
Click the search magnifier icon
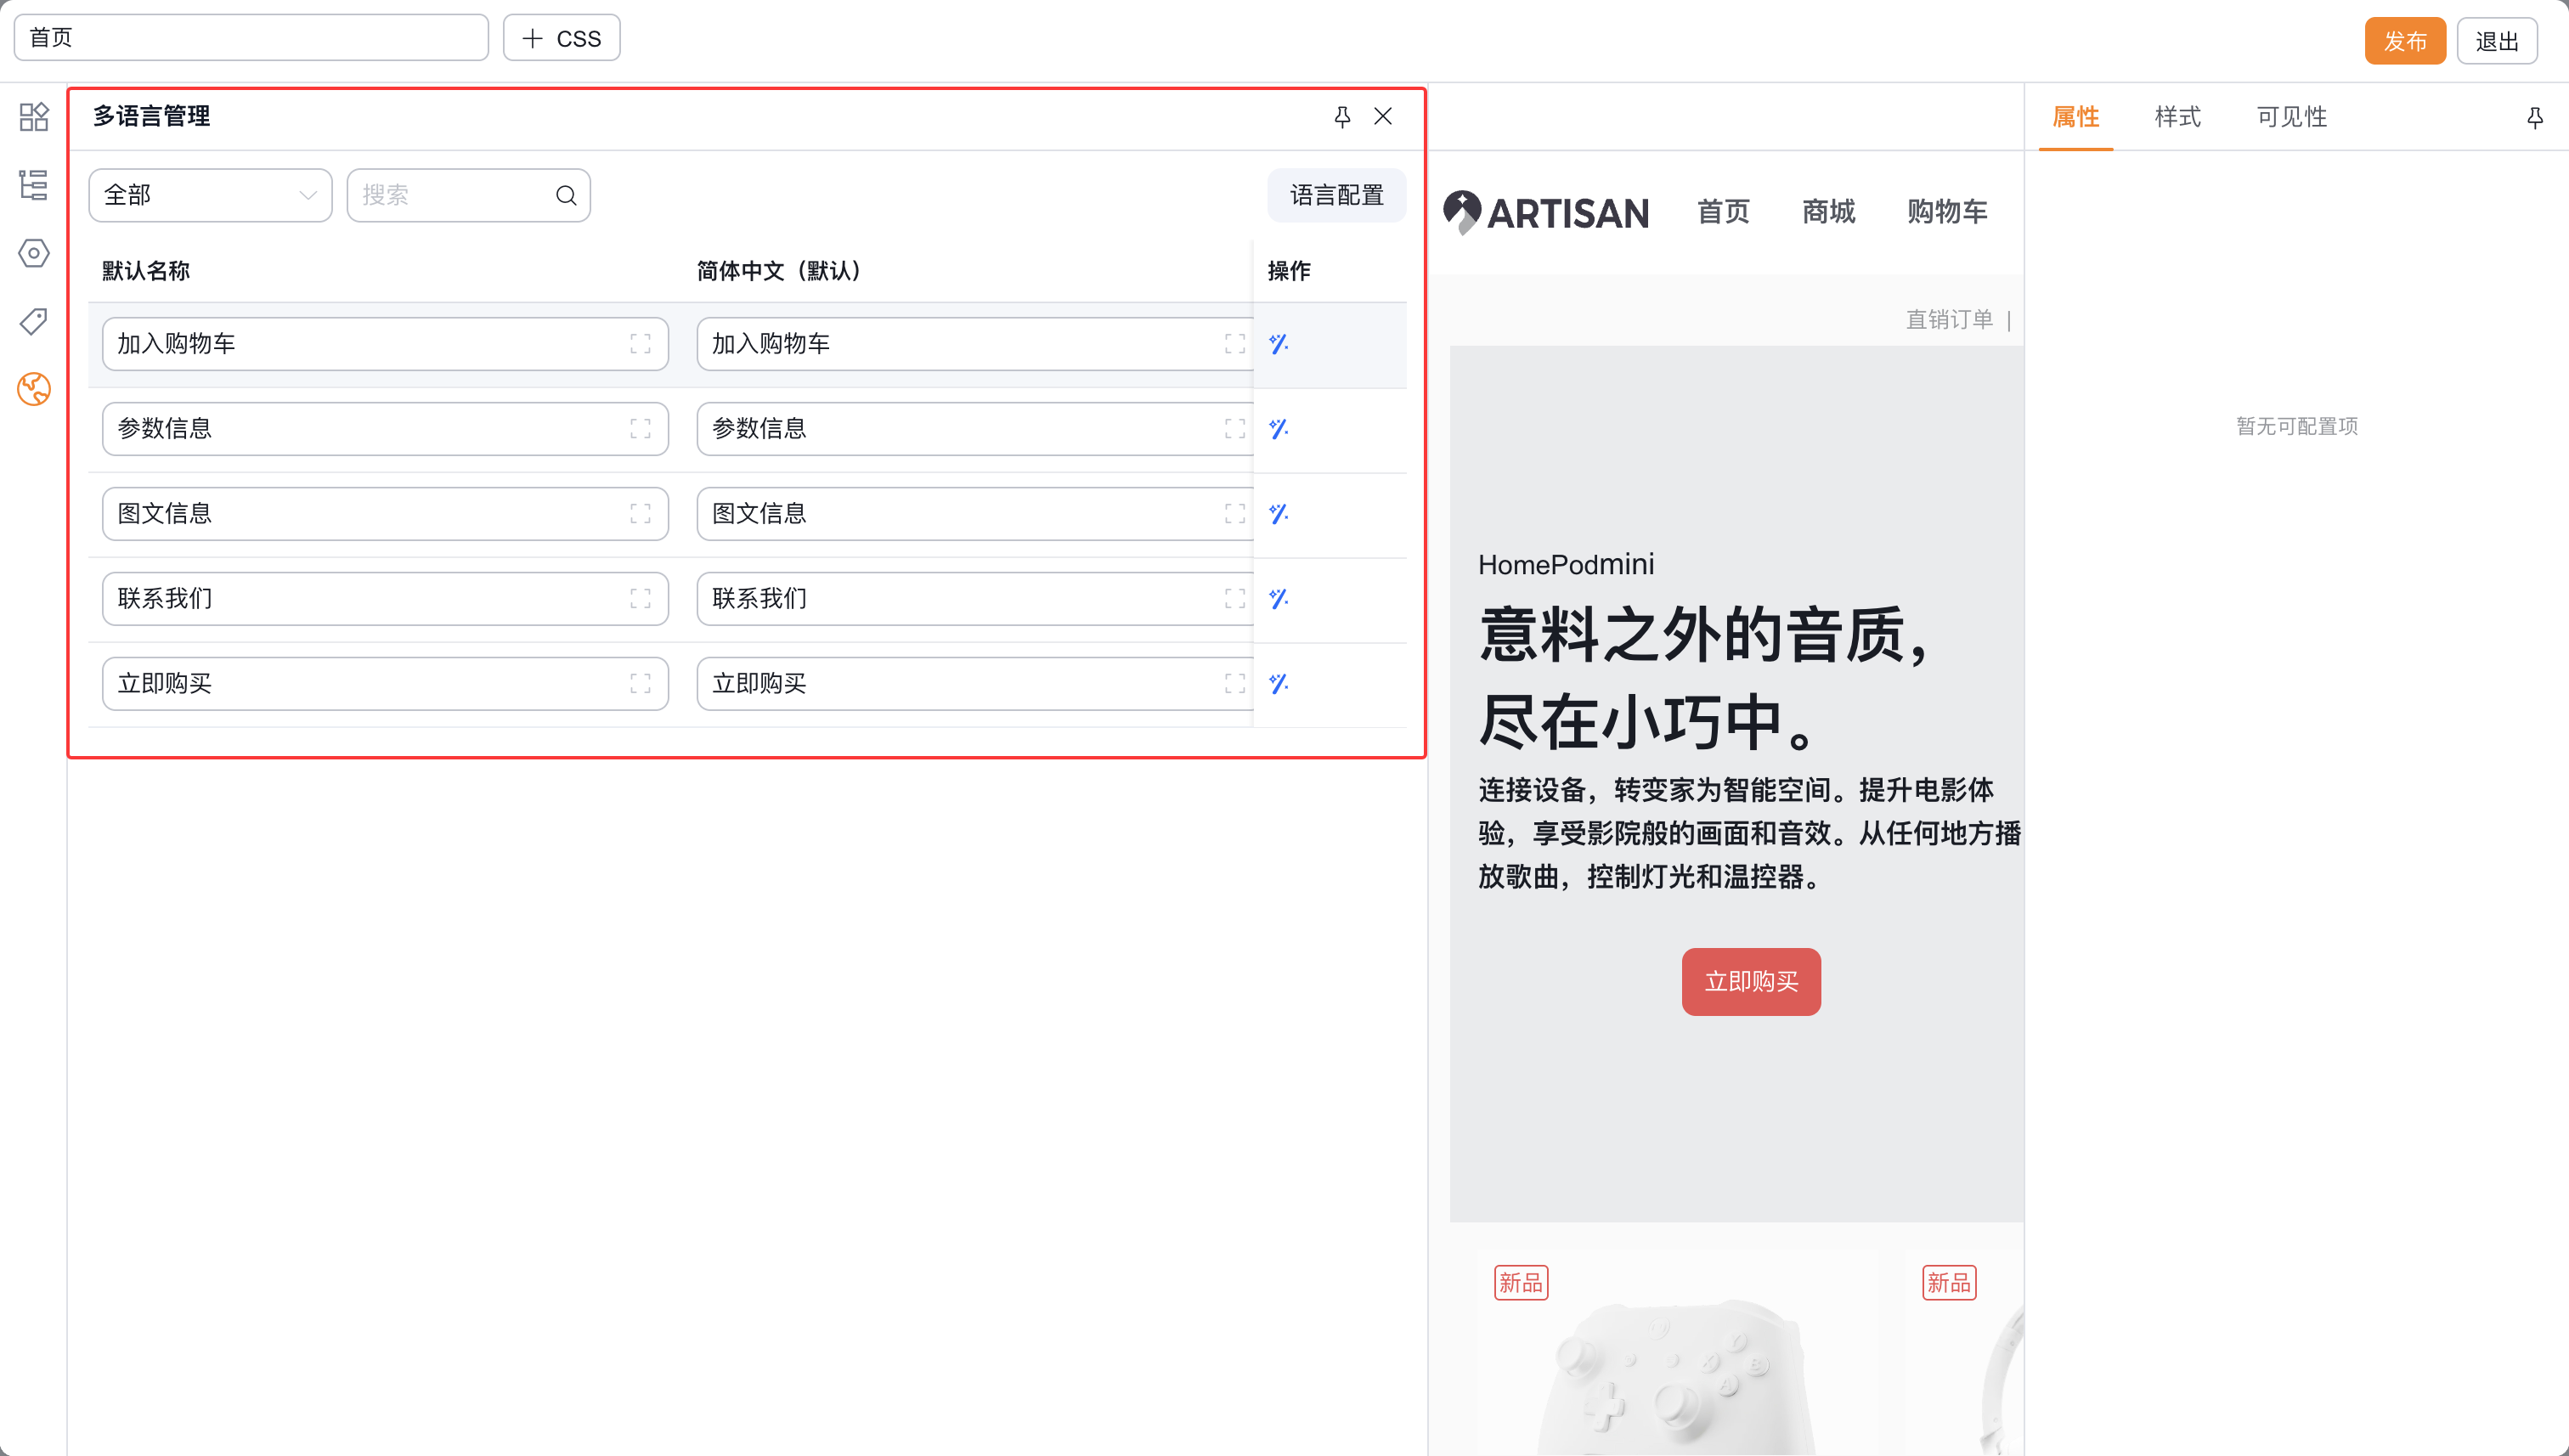click(x=566, y=195)
